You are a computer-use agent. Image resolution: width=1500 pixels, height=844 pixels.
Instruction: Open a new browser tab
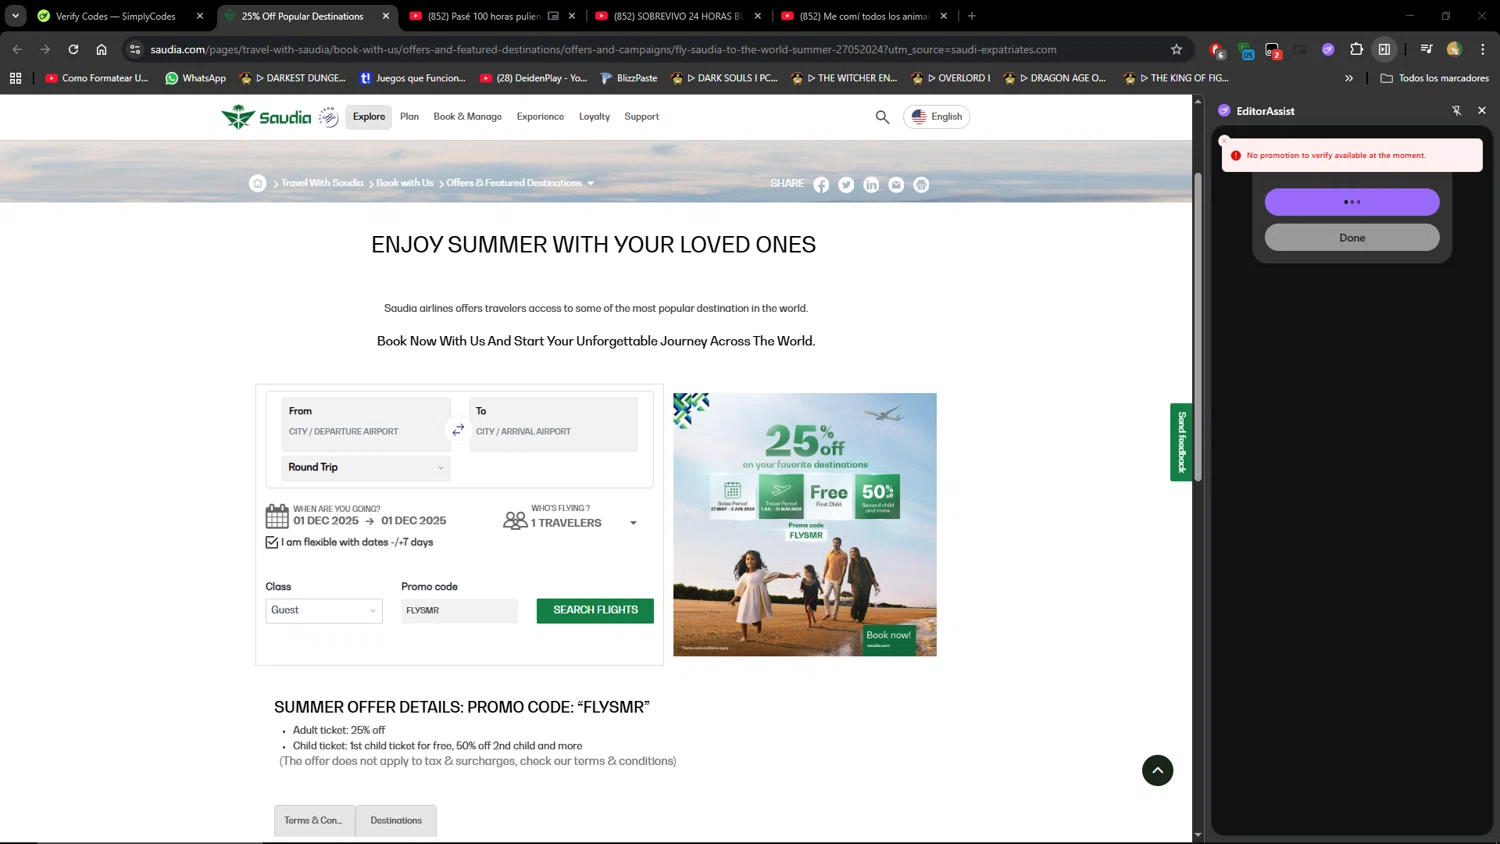click(x=971, y=16)
